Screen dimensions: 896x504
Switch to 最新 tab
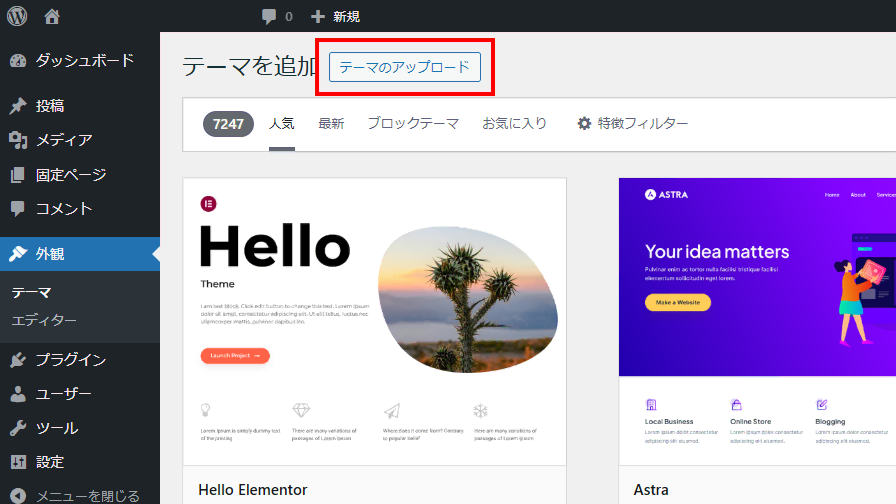[331, 123]
